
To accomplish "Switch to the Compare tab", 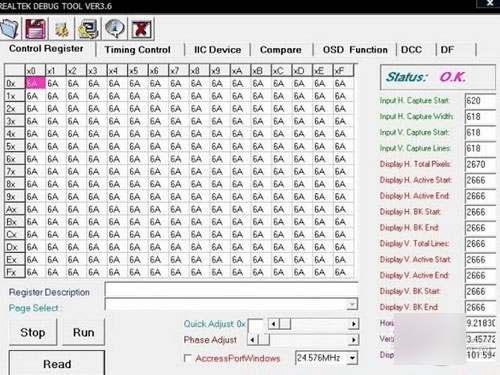I will (281, 50).
